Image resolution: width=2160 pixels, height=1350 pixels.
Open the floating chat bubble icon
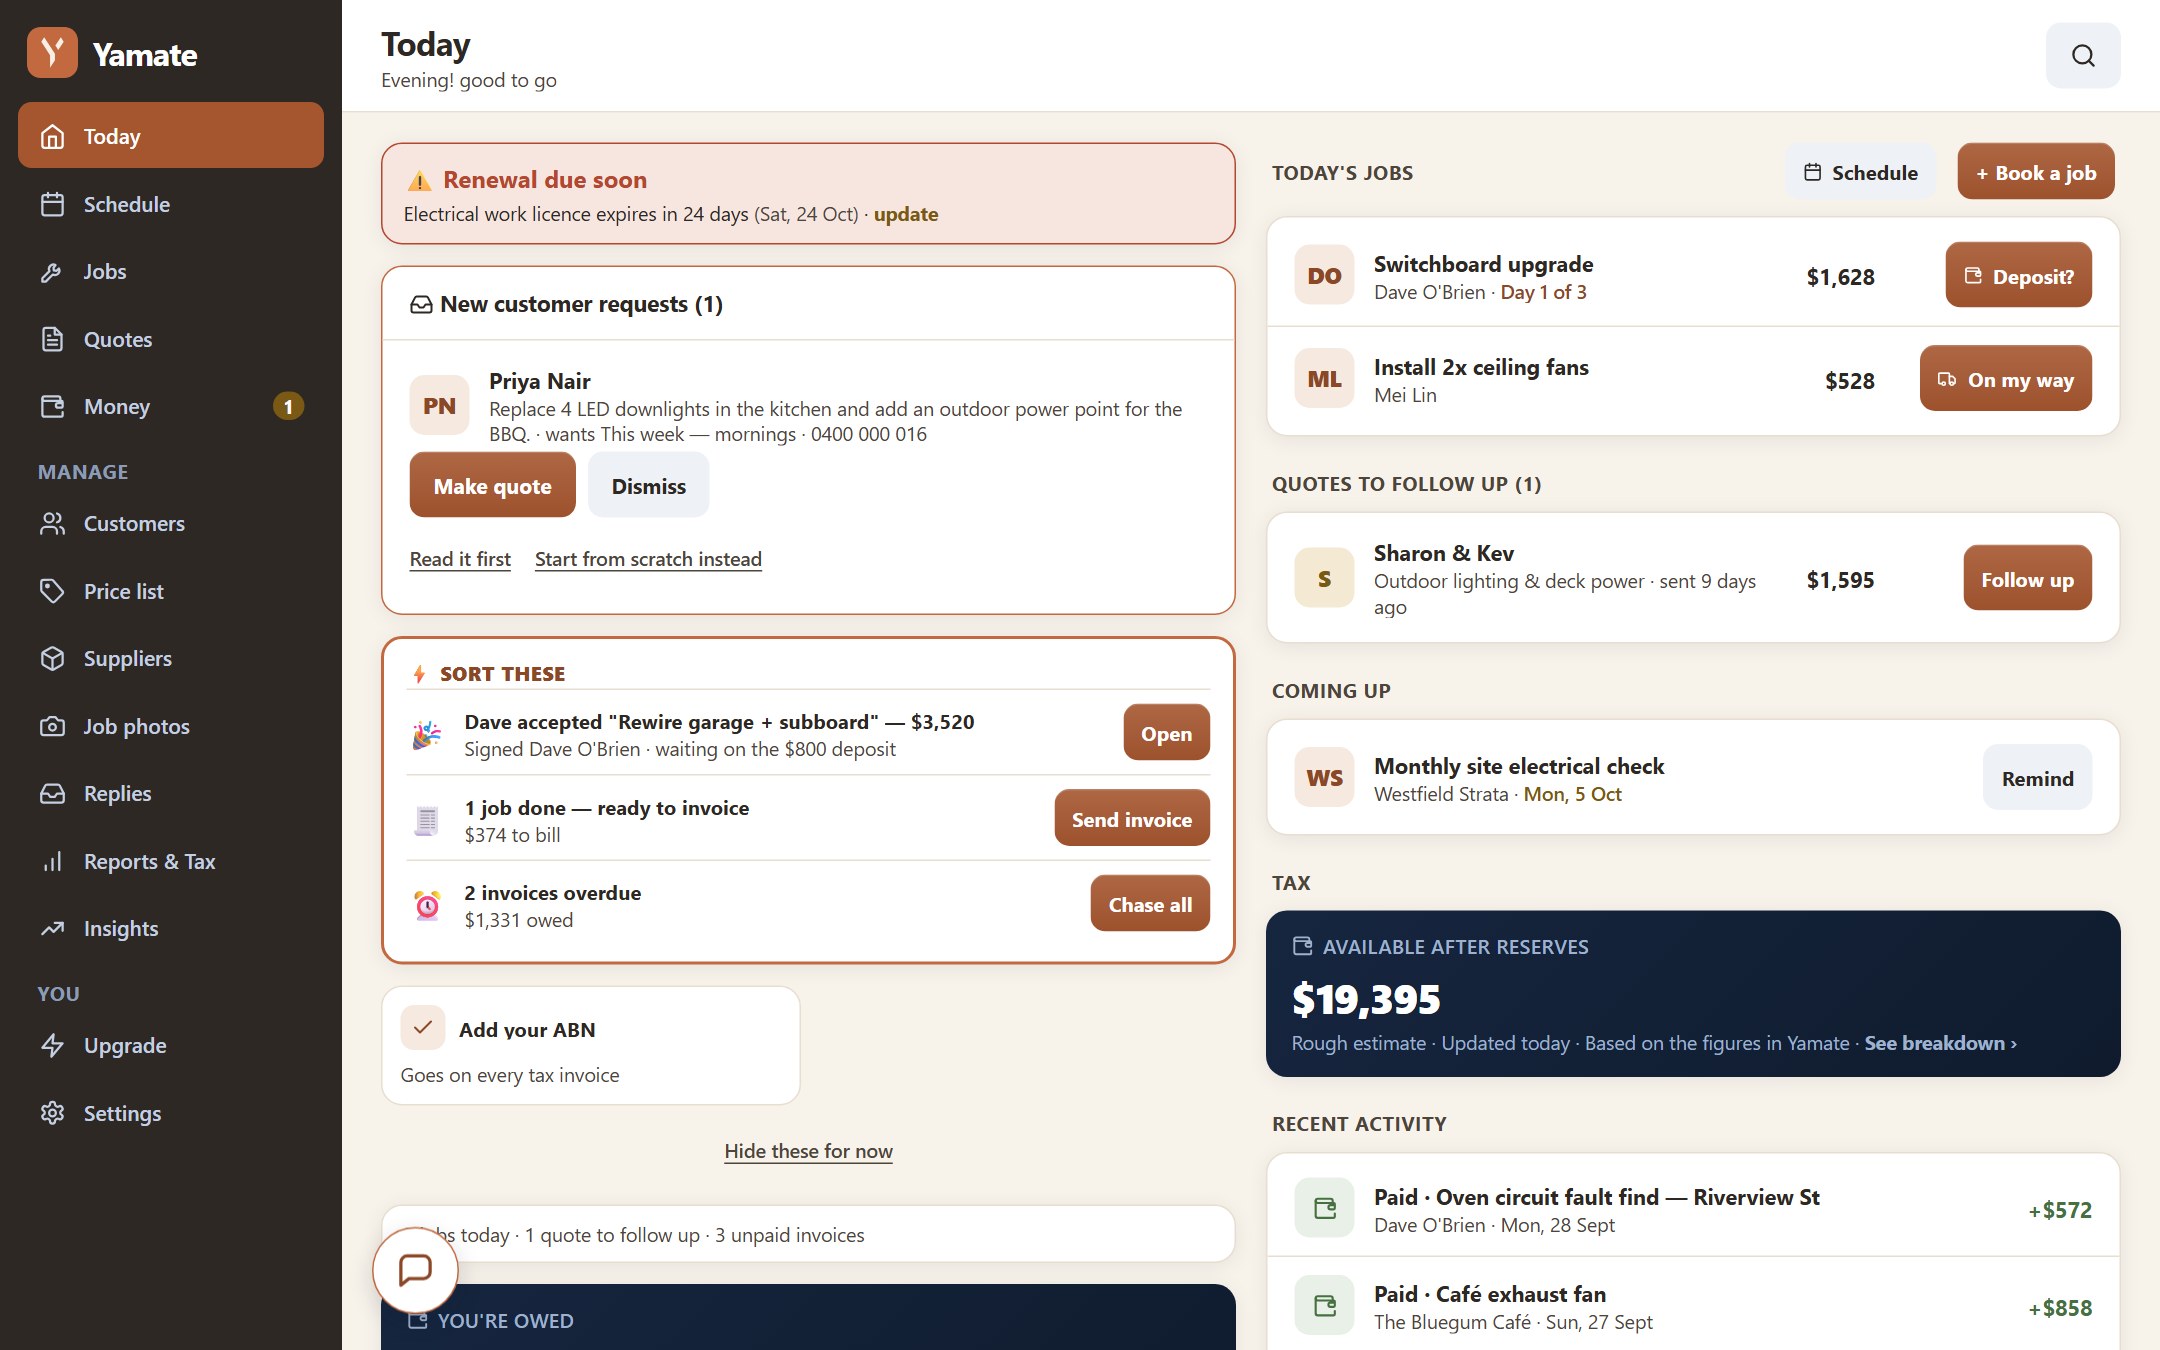click(415, 1270)
